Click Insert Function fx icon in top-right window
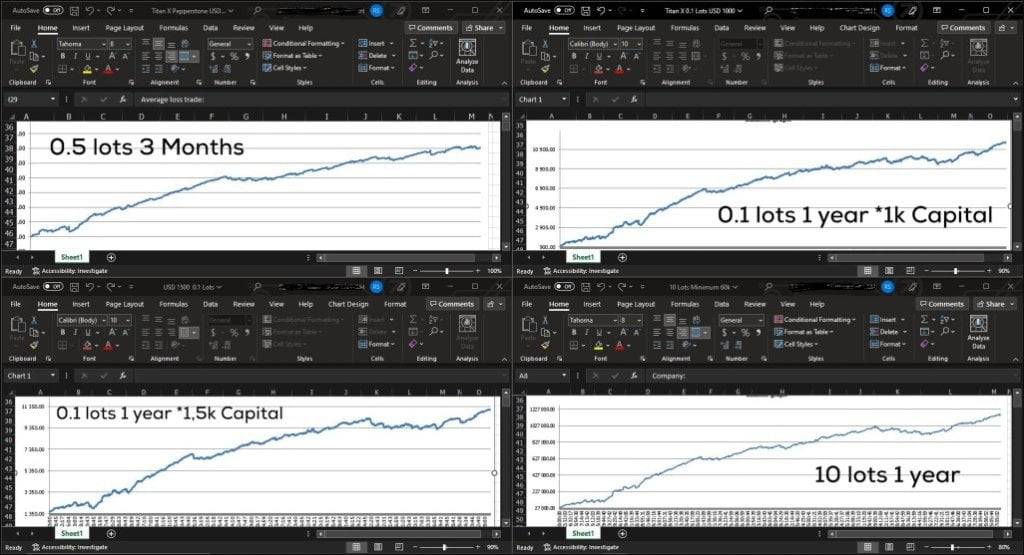The width and height of the screenshot is (1024, 555). pyautogui.click(x=634, y=100)
